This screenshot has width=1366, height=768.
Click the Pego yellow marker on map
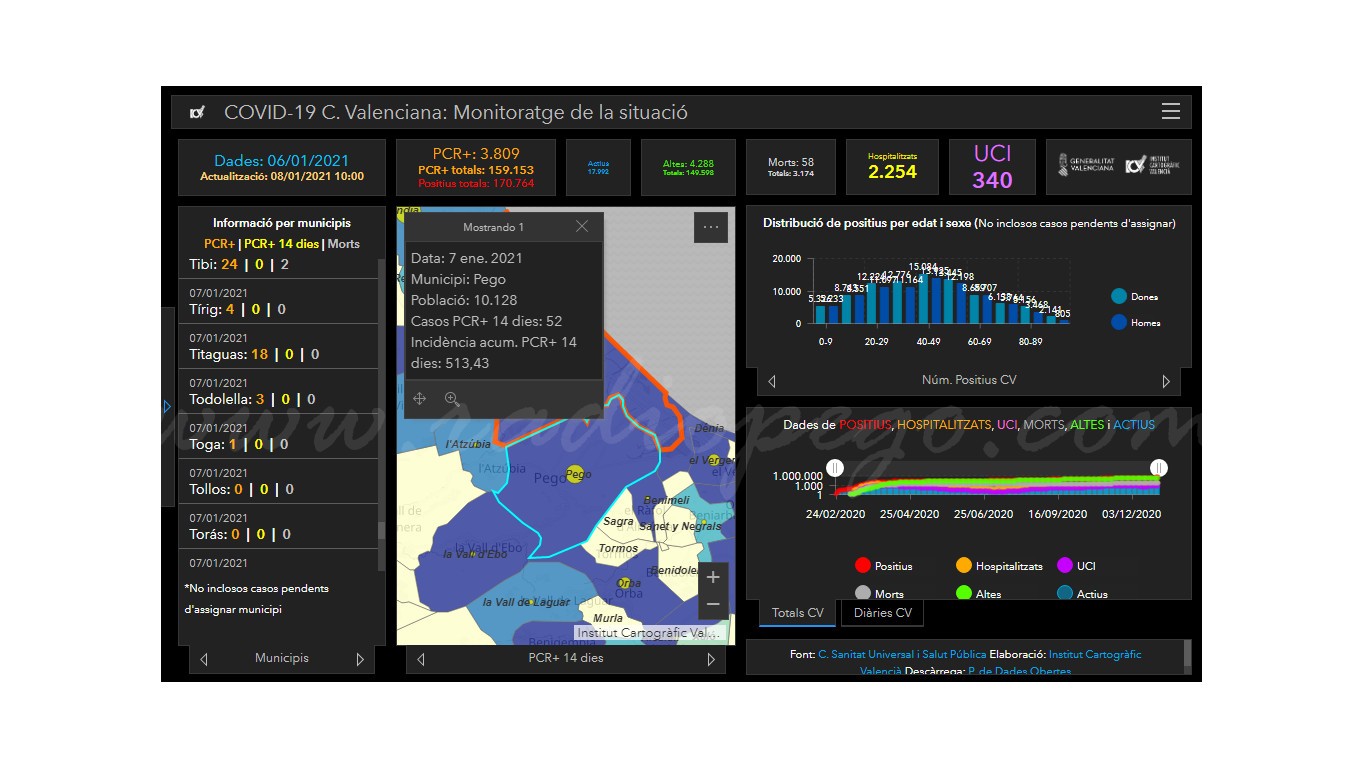(x=575, y=474)
